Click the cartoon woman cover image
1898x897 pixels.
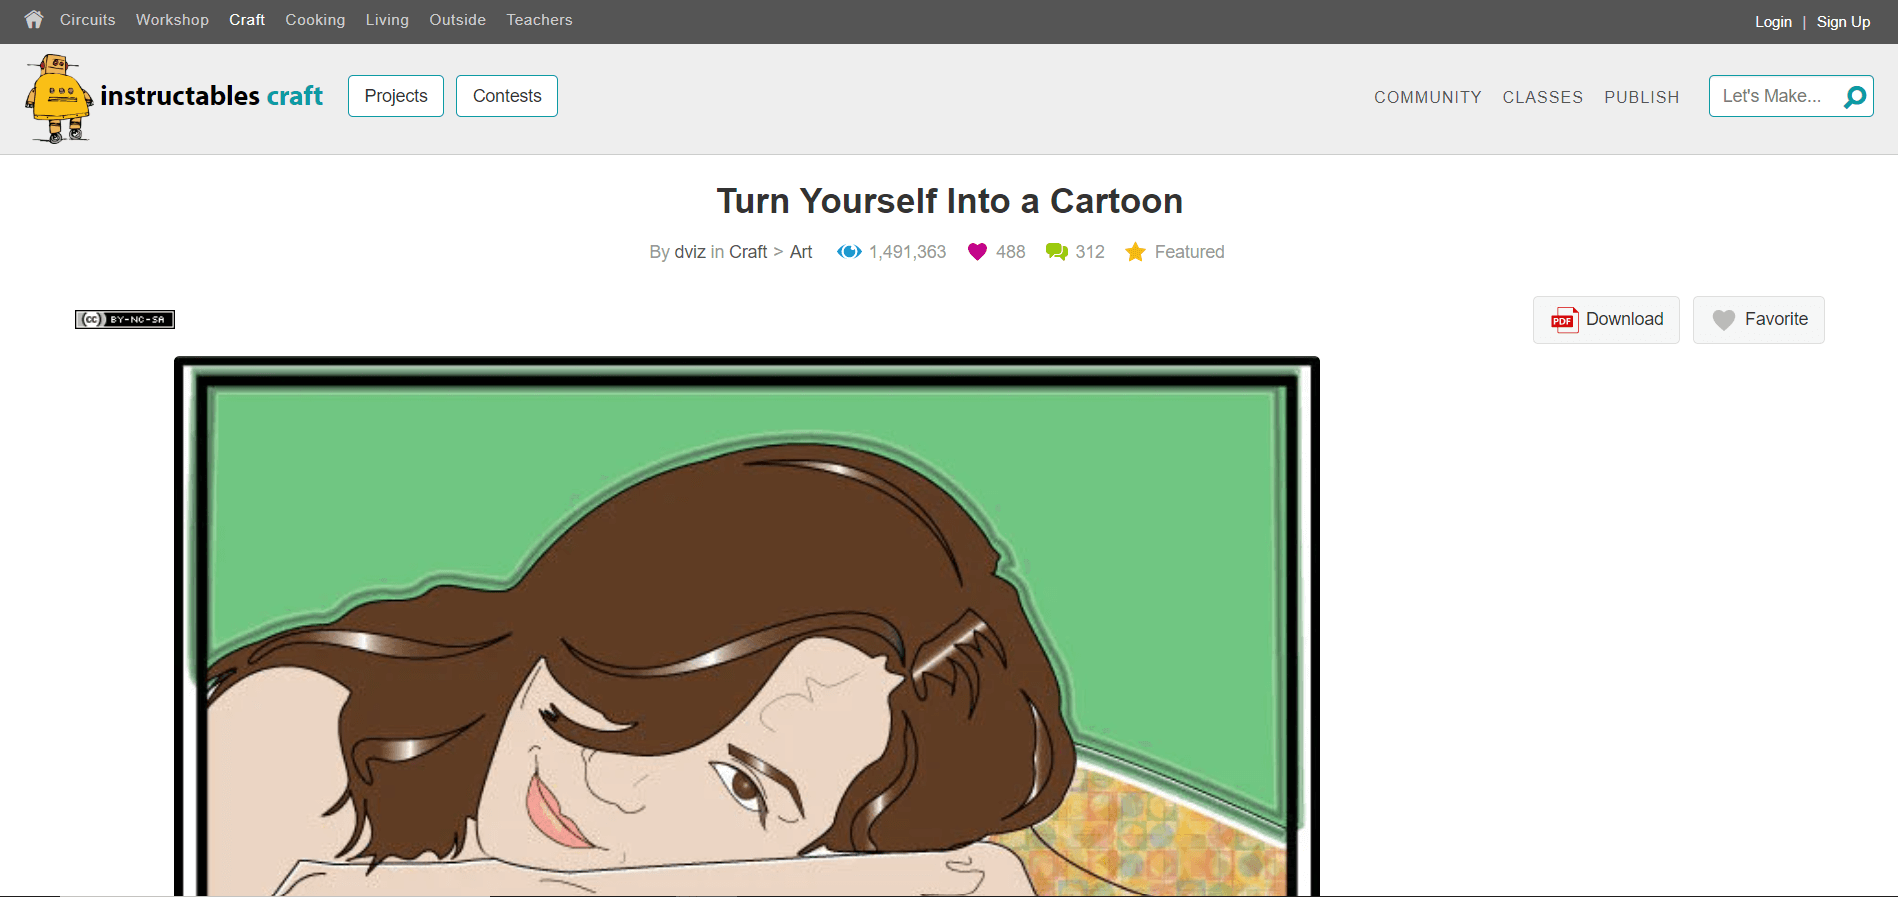(747, 626)
